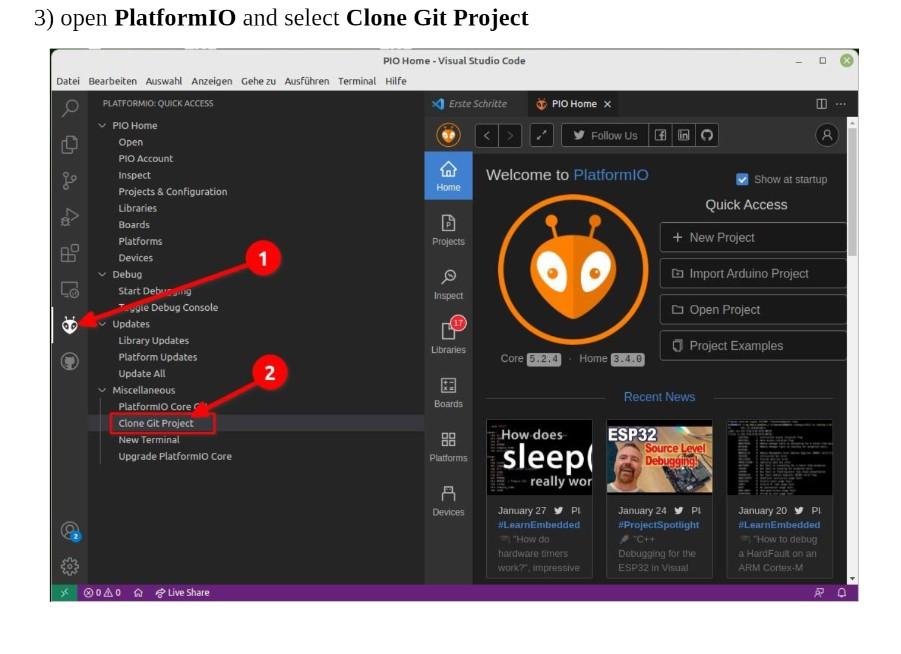Click the status bar home icon
The image size is (901, 654).
click(138, 593)
